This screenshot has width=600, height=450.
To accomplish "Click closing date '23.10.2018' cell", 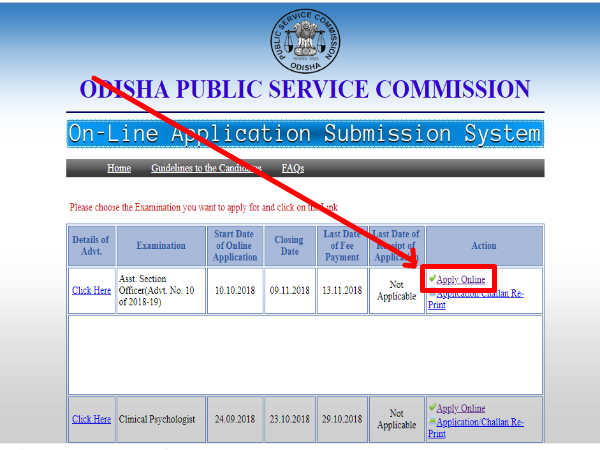I will click(290, 419).
